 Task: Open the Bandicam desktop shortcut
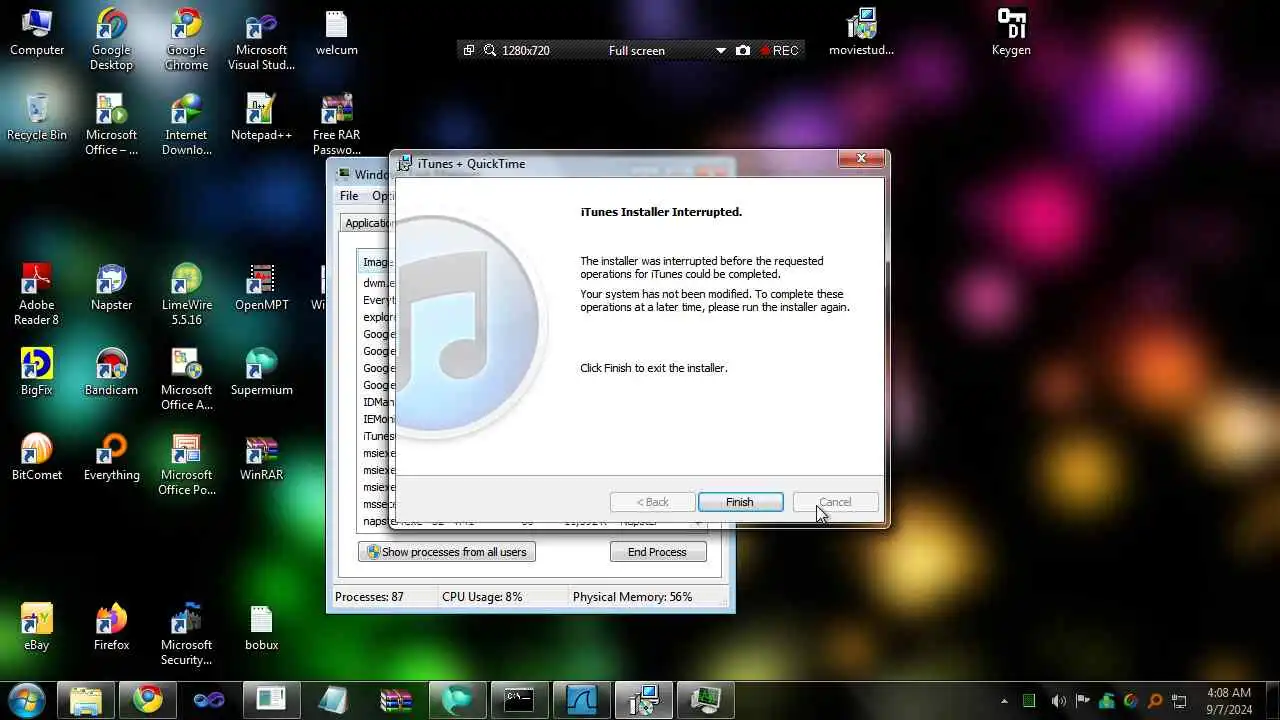click(111, 372)
